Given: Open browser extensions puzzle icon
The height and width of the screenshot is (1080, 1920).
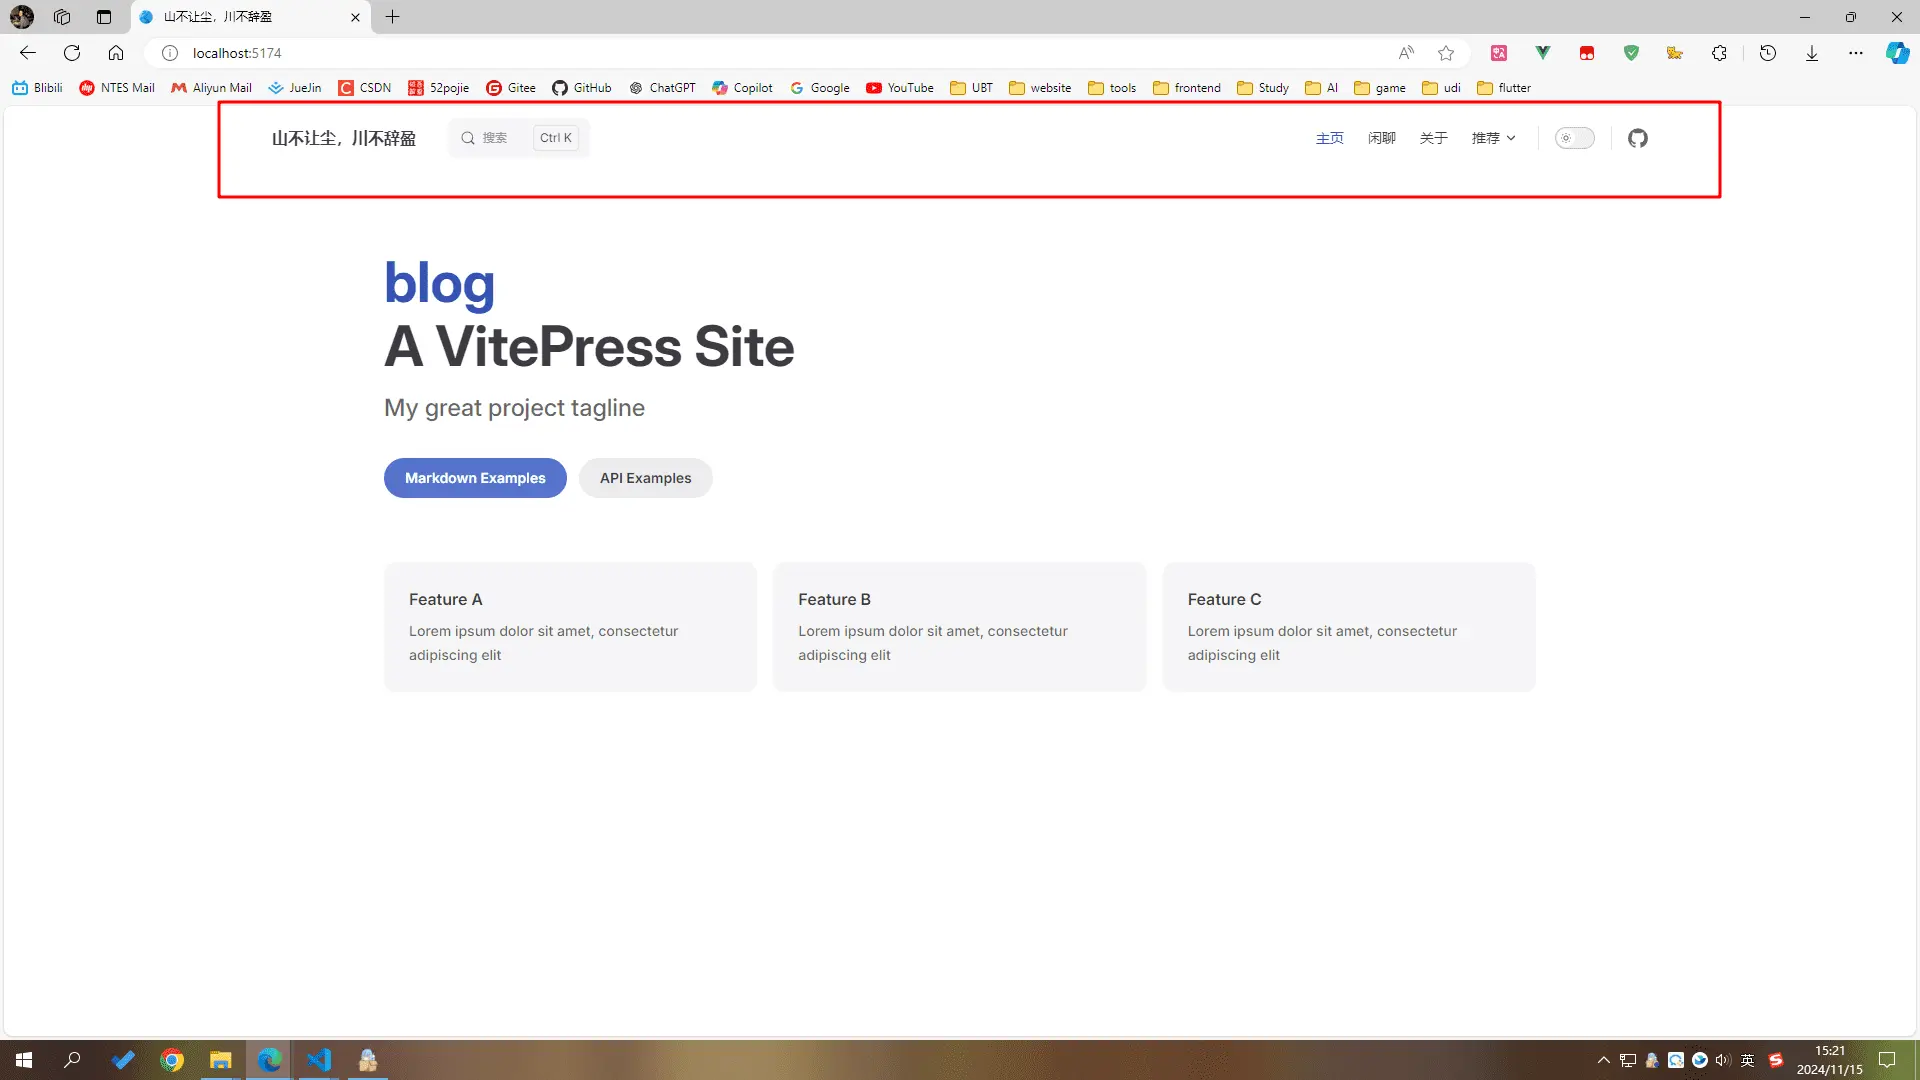Looking at the screenshot, I should click(x=1719, y=53).
